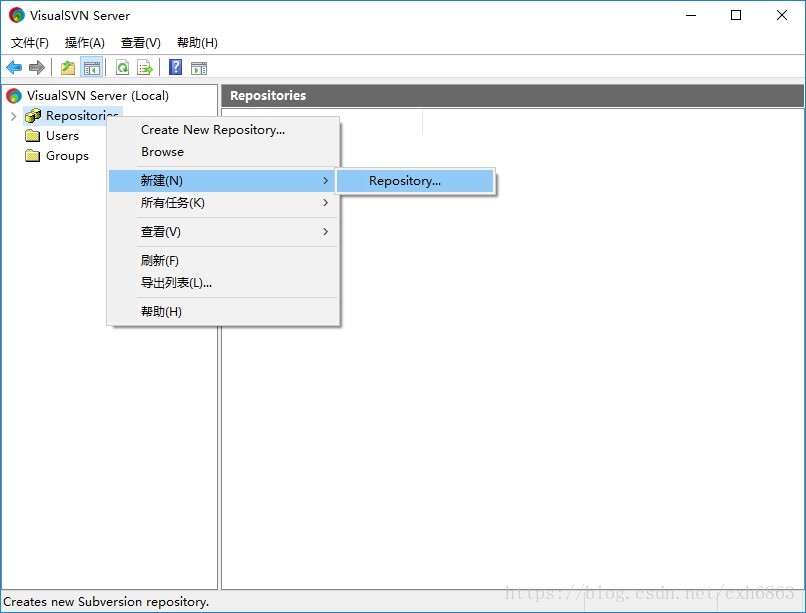Open Help via the question mark icon
Viewport: 806px width, 613px height.
coord(175,67)
